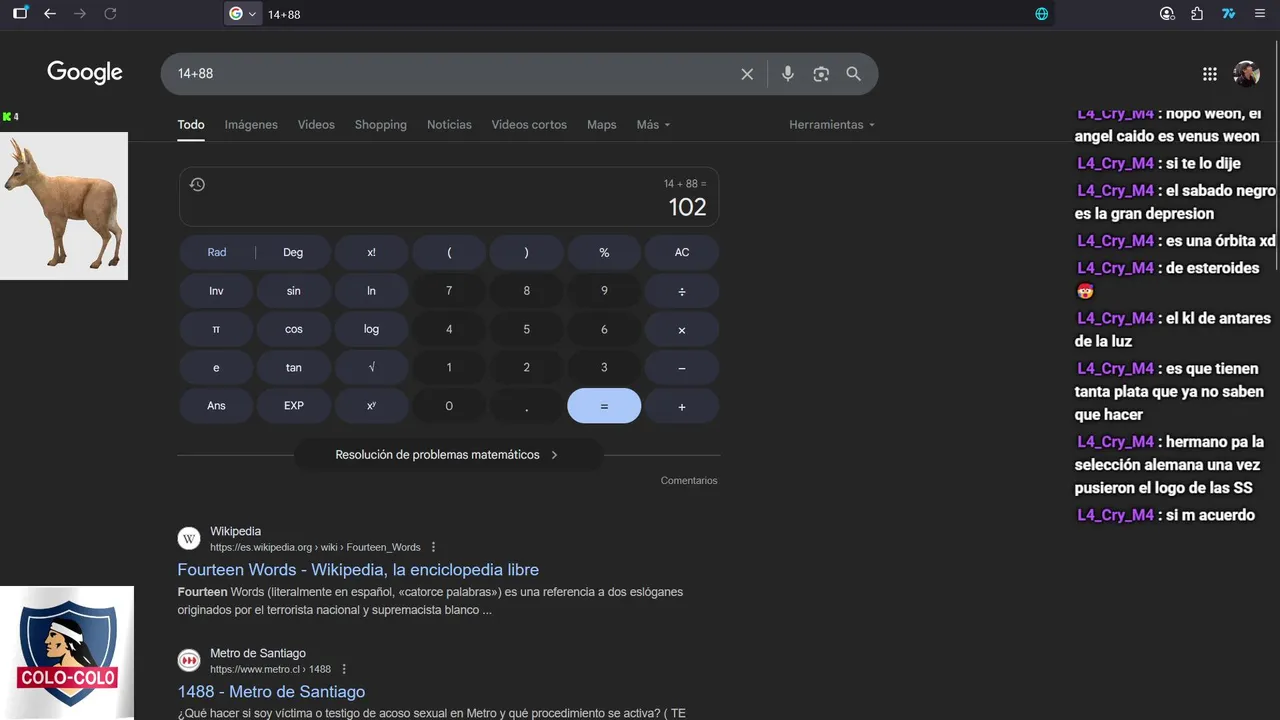Switch to the Shopping tab
Image resolution: width=1280 pixels, height=720 pixels.
380,125
